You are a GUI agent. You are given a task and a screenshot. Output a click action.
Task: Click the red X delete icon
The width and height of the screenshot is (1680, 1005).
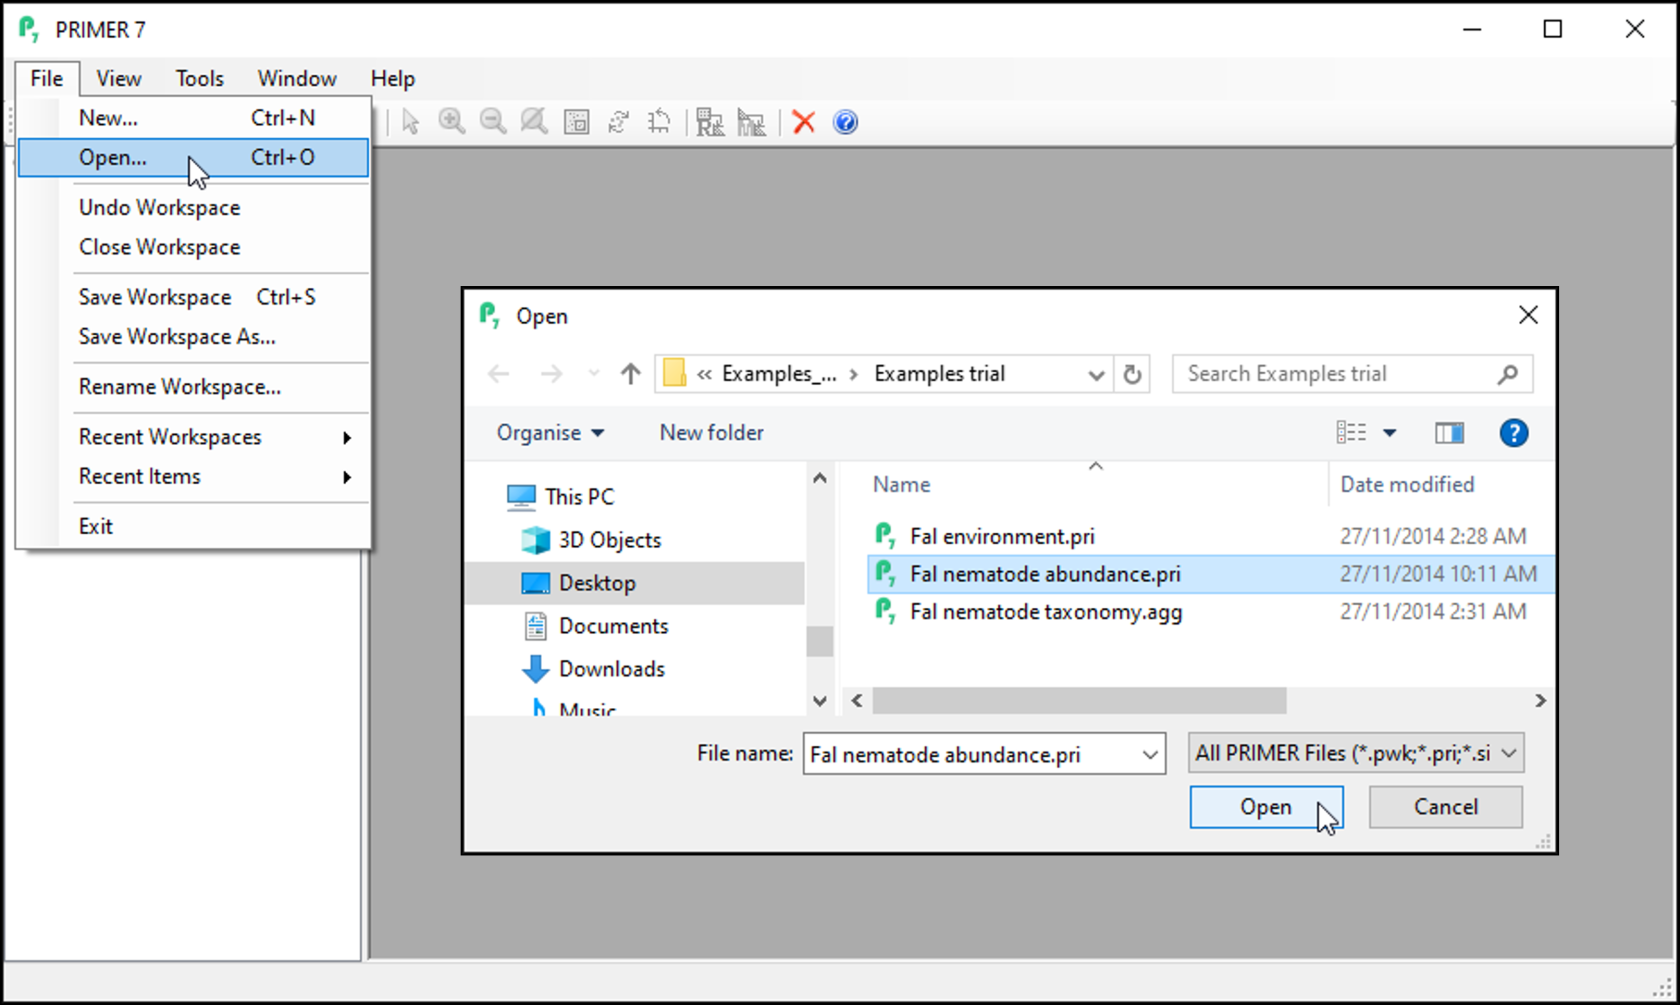point(804,122)
